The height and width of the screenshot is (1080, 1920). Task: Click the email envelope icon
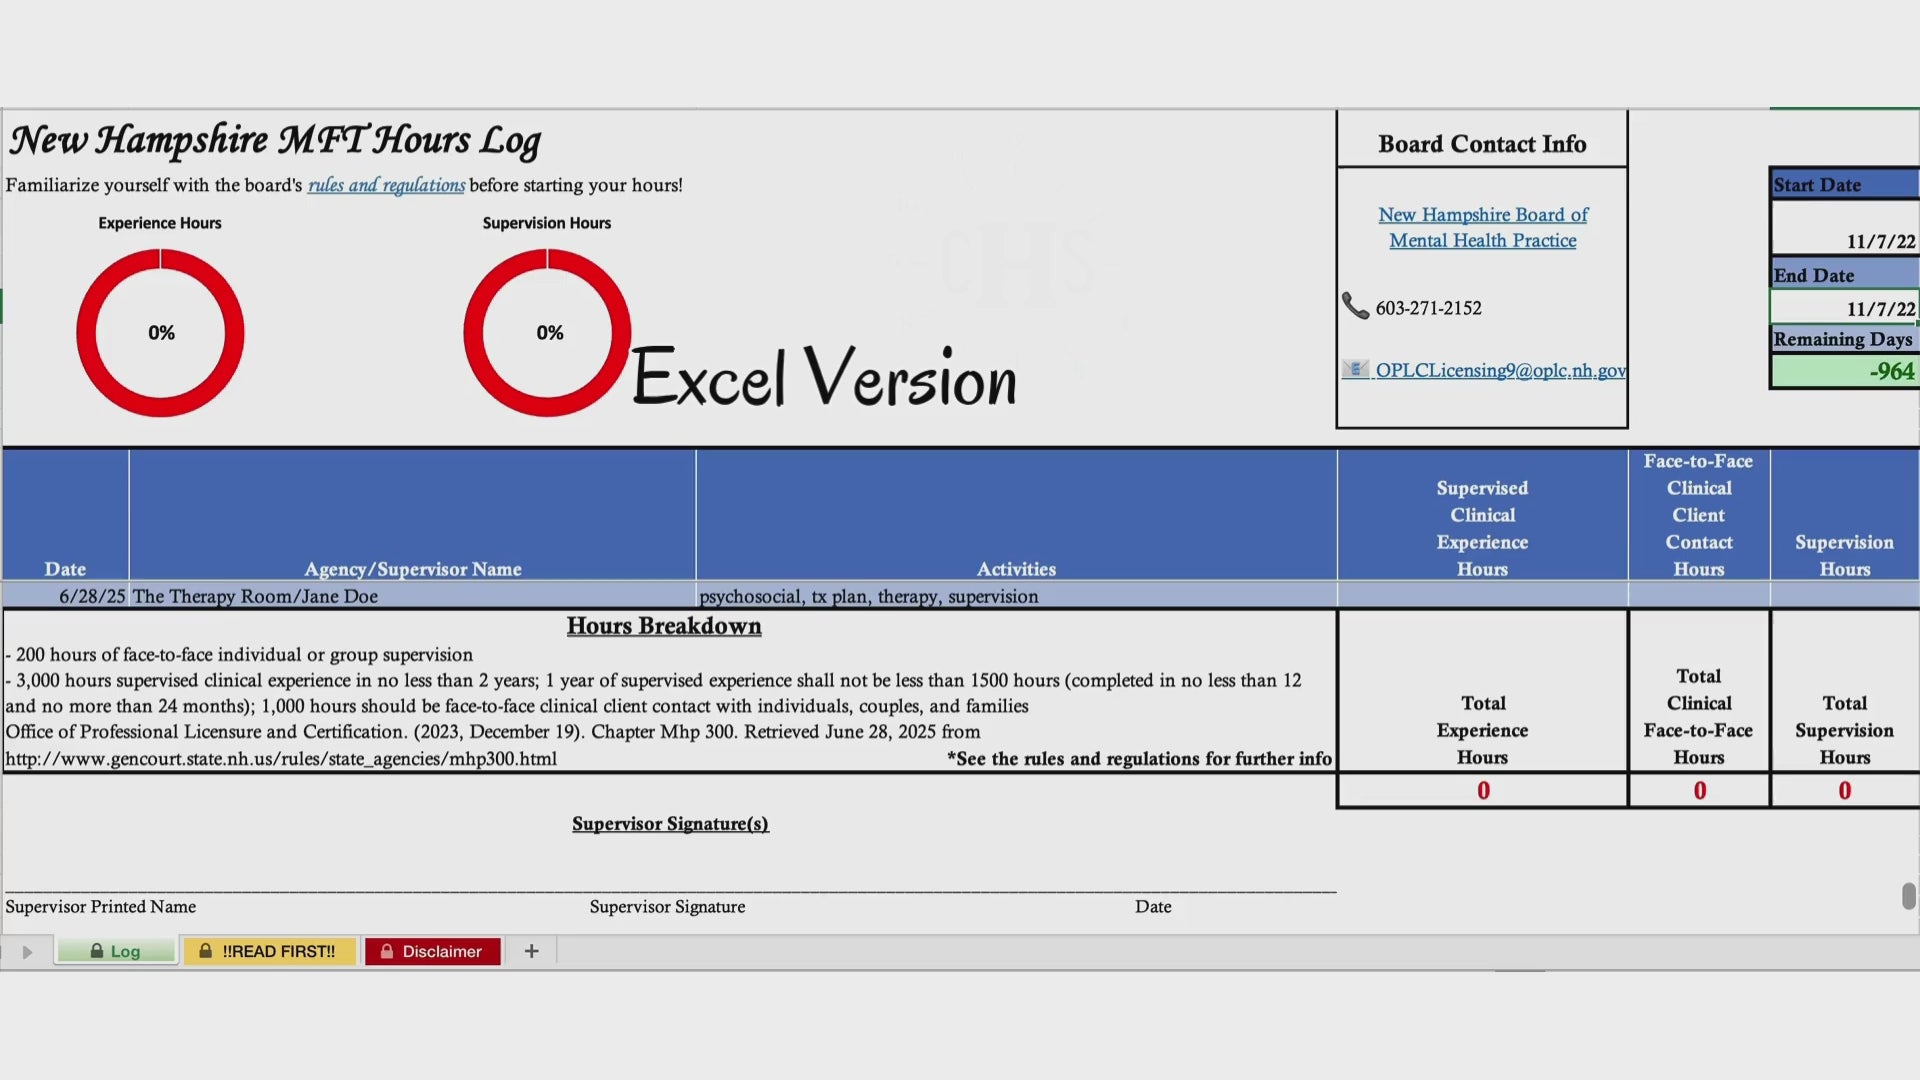pos(1355,369)
